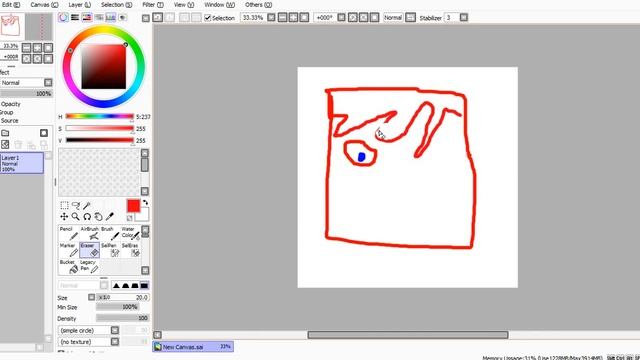This screenshot has width=640, height=360.
Task: Open the View menu
Action: point(184,4)
